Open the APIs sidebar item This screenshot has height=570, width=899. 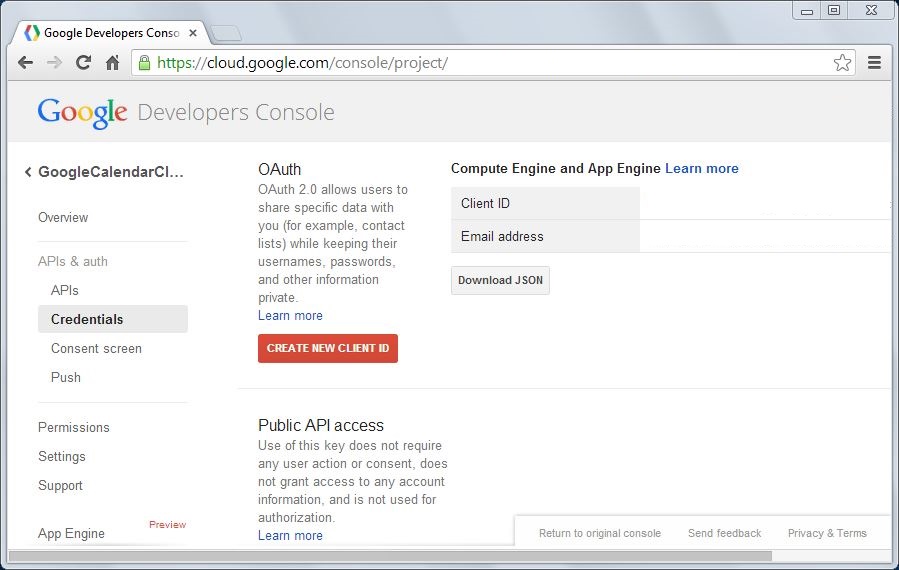pos(65,290)
